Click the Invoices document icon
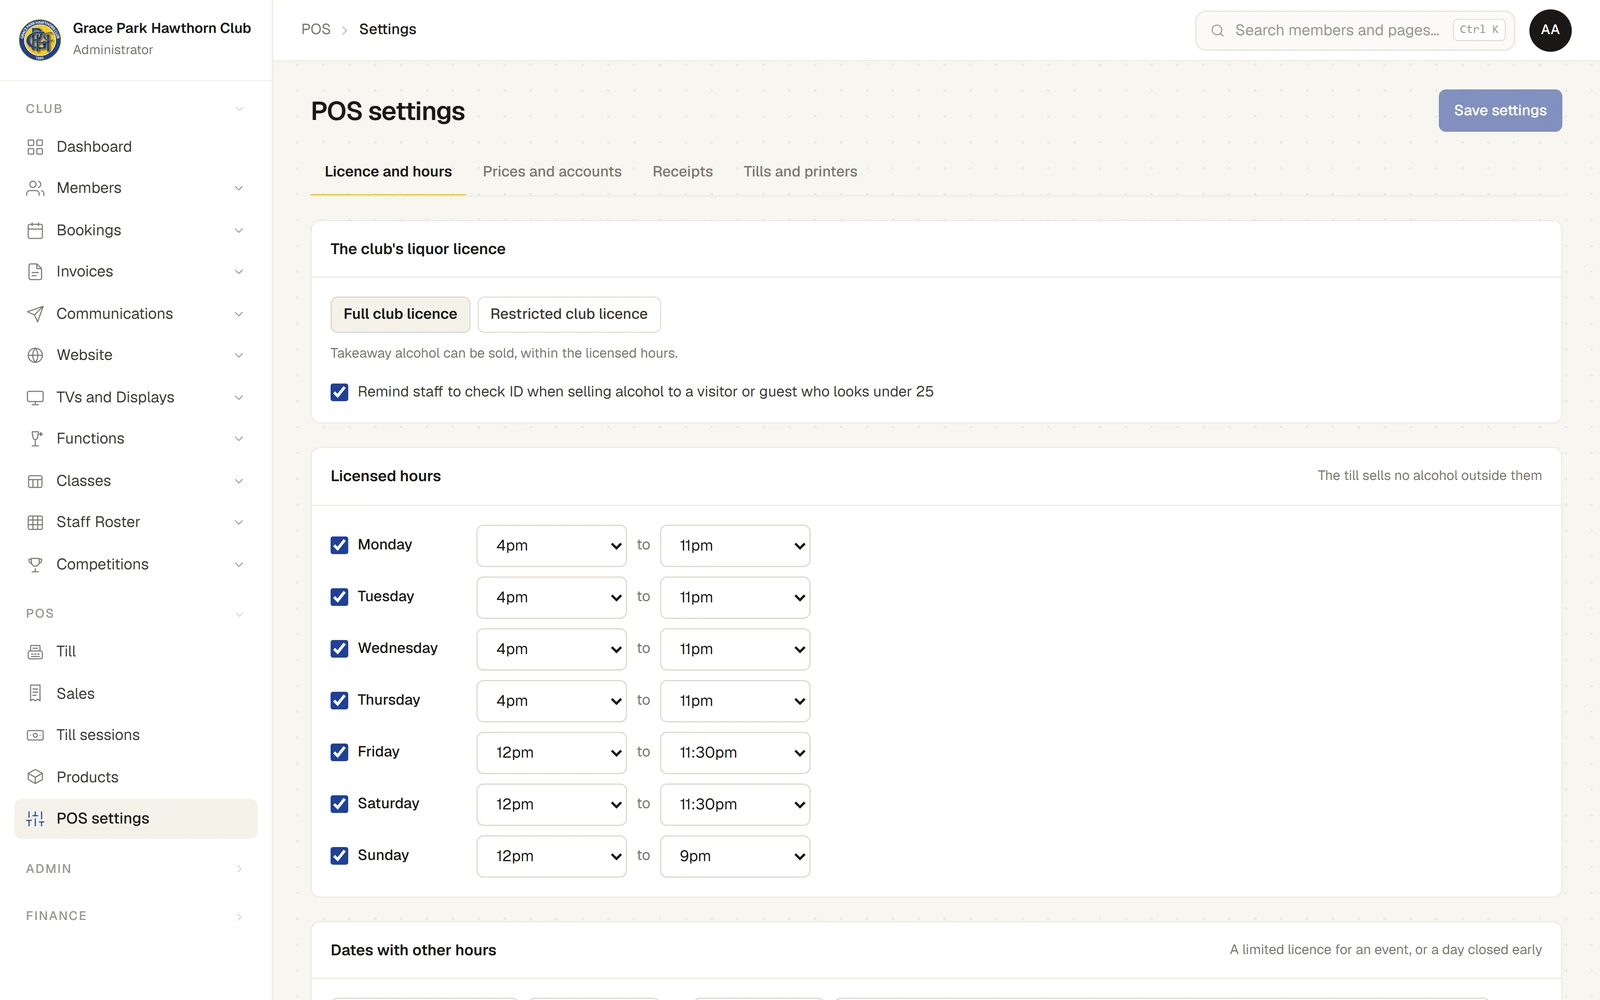 (35, 272)
